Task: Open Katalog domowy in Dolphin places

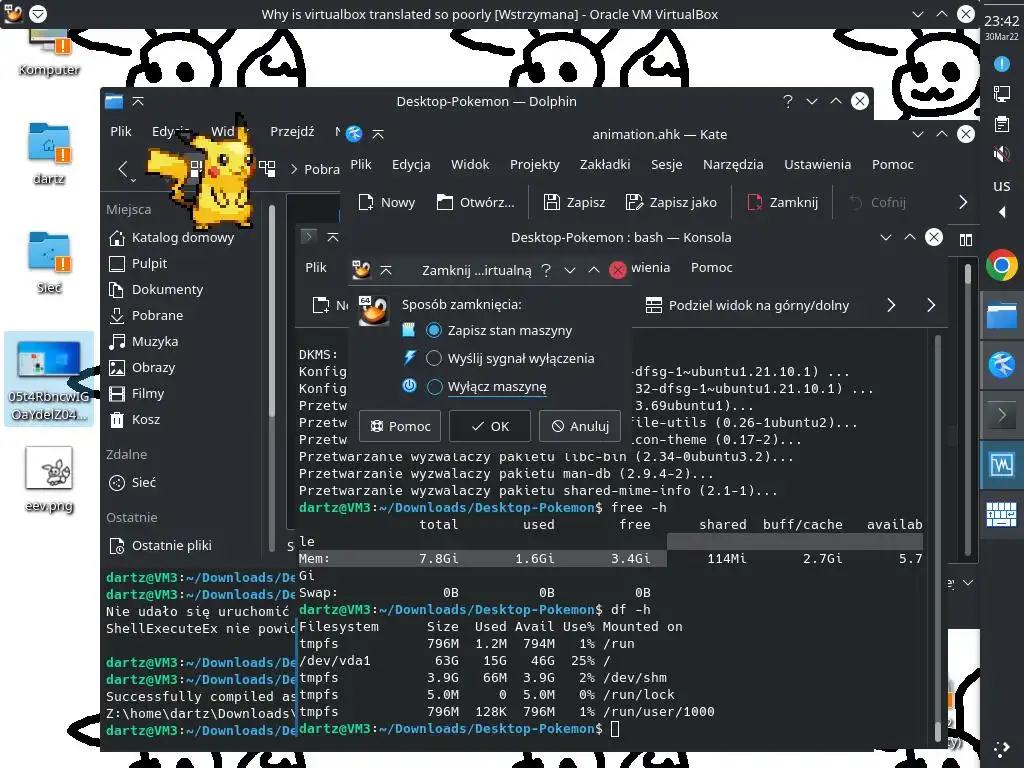Action: click(x=171, y=238)
